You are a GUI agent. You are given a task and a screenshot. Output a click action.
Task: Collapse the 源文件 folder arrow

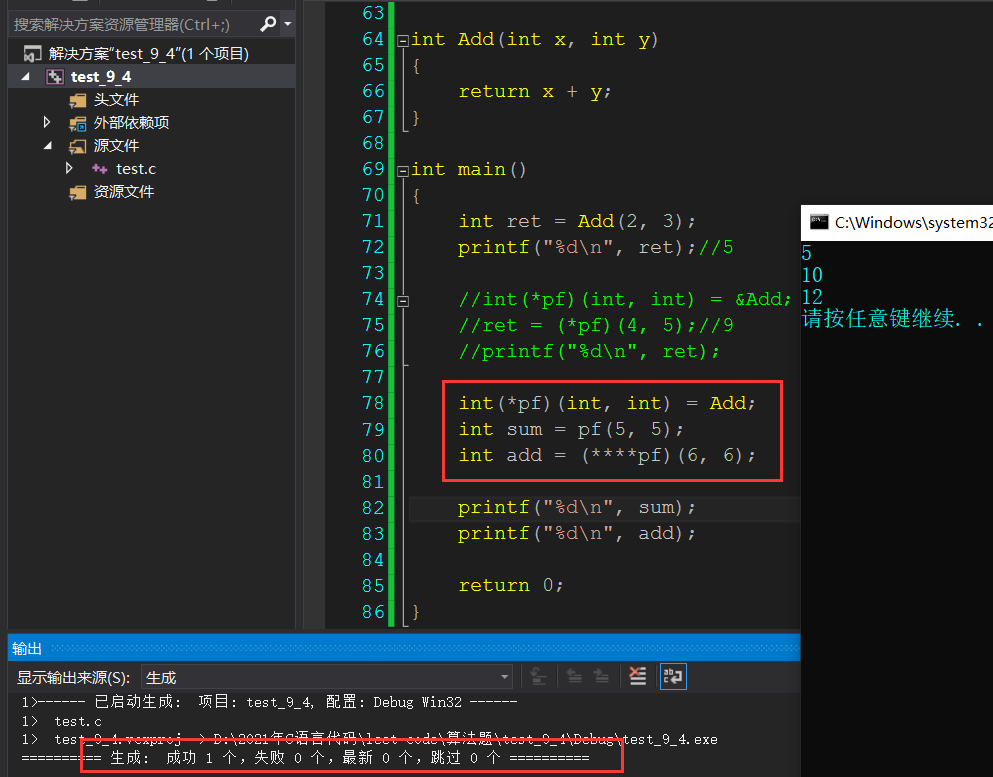click(48, 146)
